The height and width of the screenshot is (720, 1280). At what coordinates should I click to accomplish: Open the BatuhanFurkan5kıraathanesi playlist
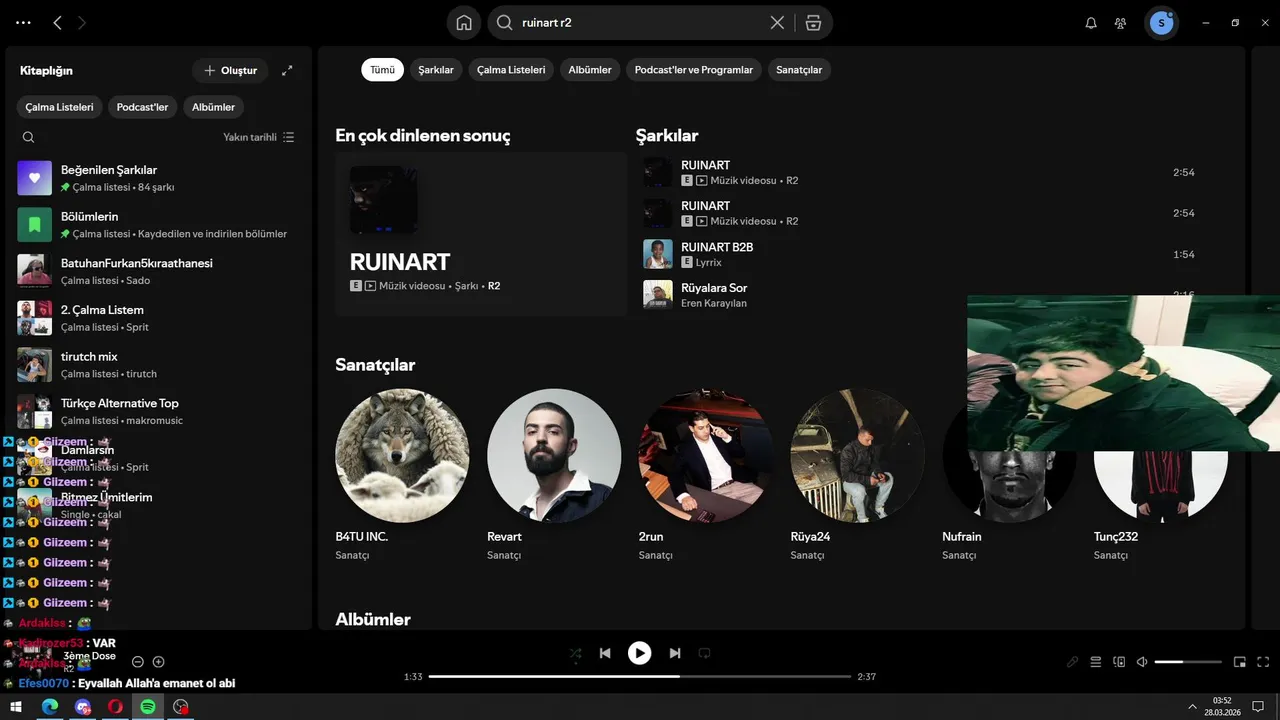[160, 271]
